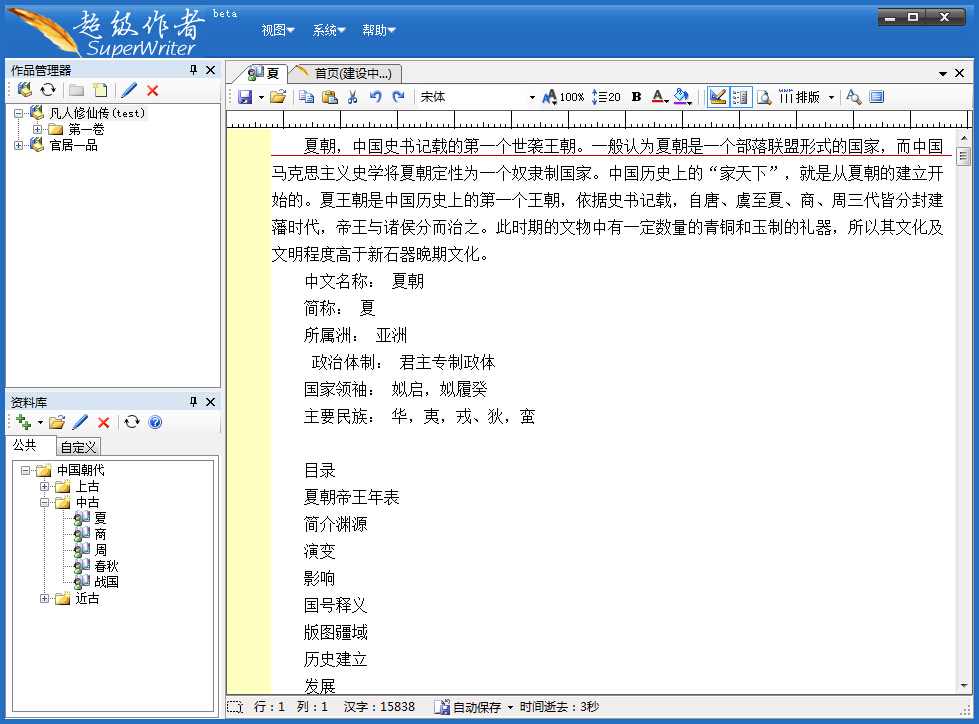The height and width of the screenshot is (724, 979).
Task: Switch to the 自定义 tab in 资料库
Action: click(78, 447)
